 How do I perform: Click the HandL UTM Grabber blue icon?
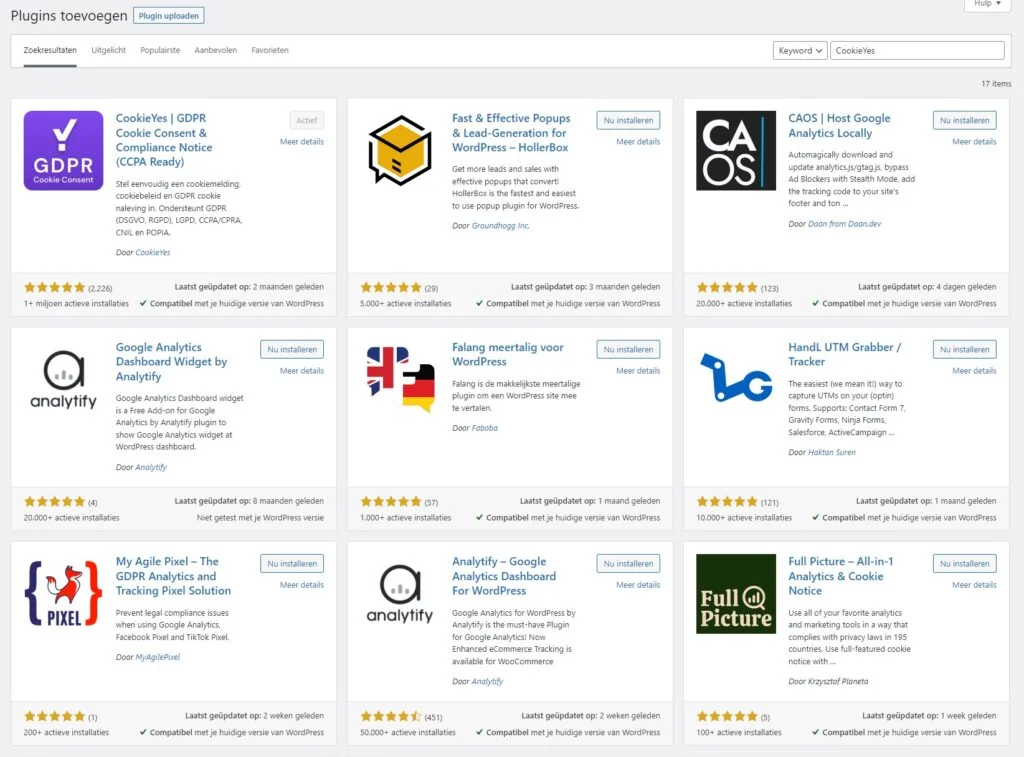(x=735, y=379)
